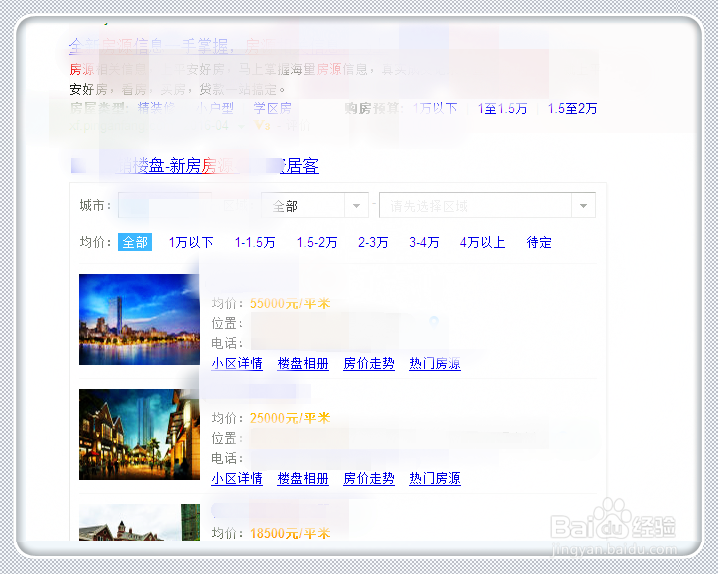The image size is (718, 574).
Task: Open 房价走势 for the 25000元 listing
Action: pyautogui.click(x=369, y=478)
